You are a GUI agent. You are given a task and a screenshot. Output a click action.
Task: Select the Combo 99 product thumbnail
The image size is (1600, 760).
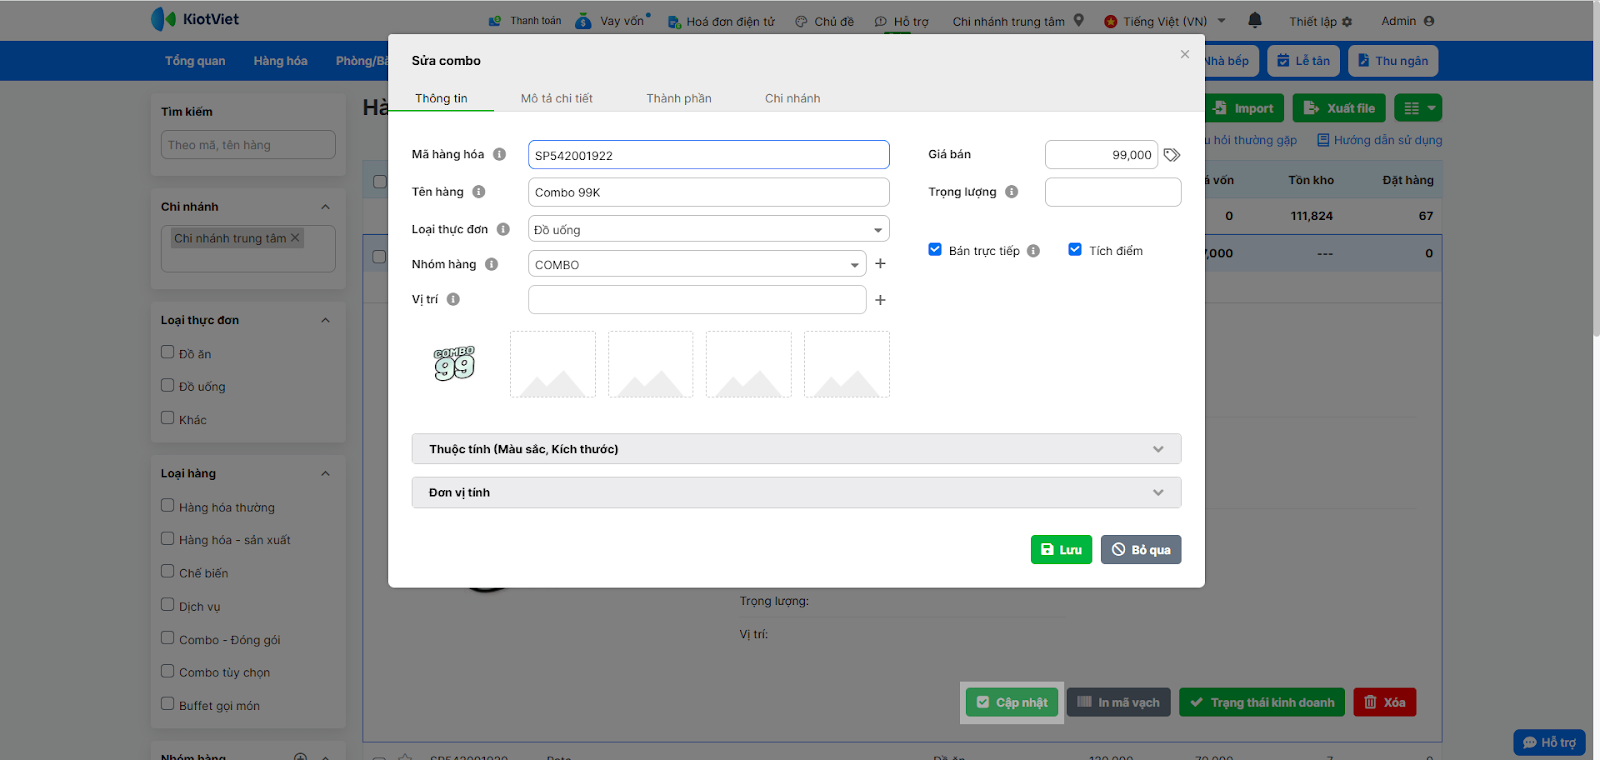[455, 364]
